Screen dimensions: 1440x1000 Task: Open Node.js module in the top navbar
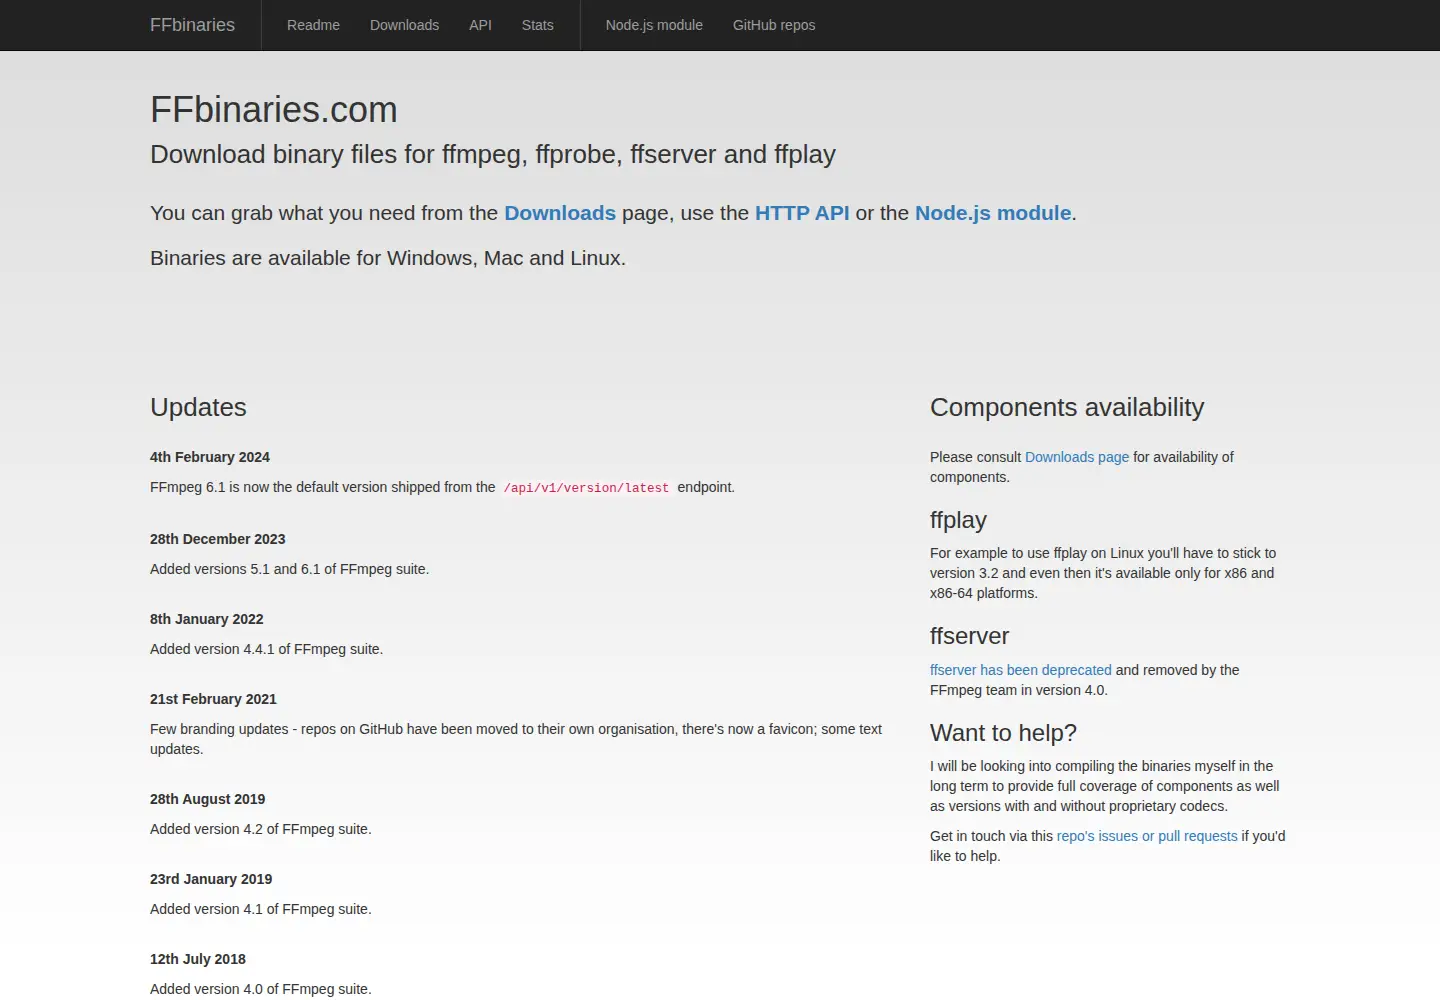tap(654, 25)
